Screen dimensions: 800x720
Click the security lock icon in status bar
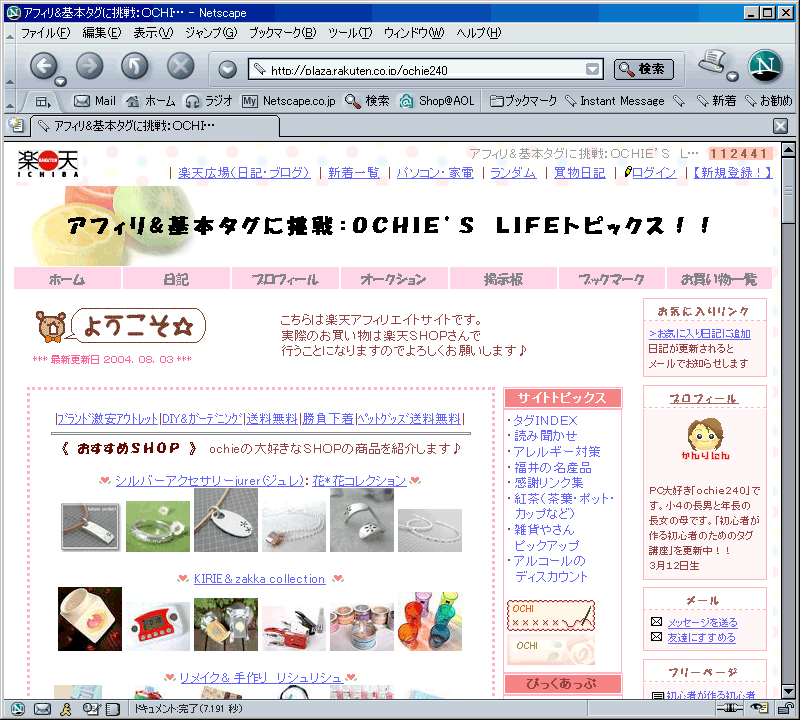784,708
